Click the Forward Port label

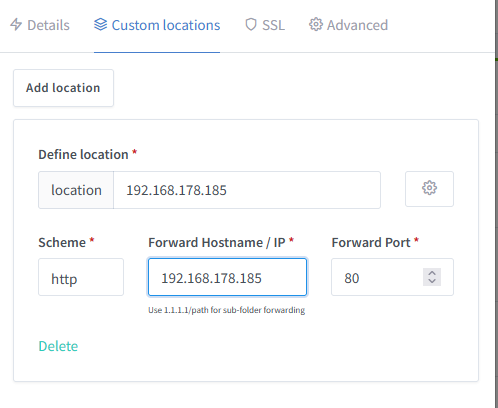tap(371, 242)
